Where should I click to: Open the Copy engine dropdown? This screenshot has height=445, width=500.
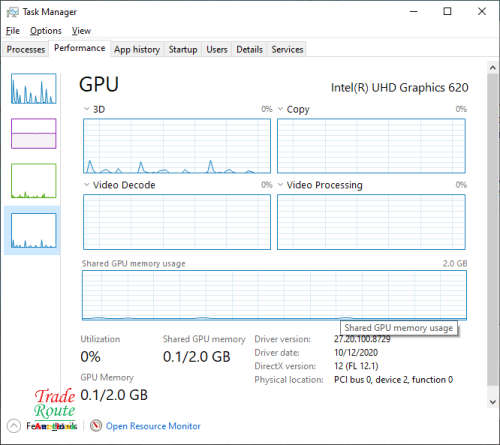pyautogui.click(x=280, y=109)
